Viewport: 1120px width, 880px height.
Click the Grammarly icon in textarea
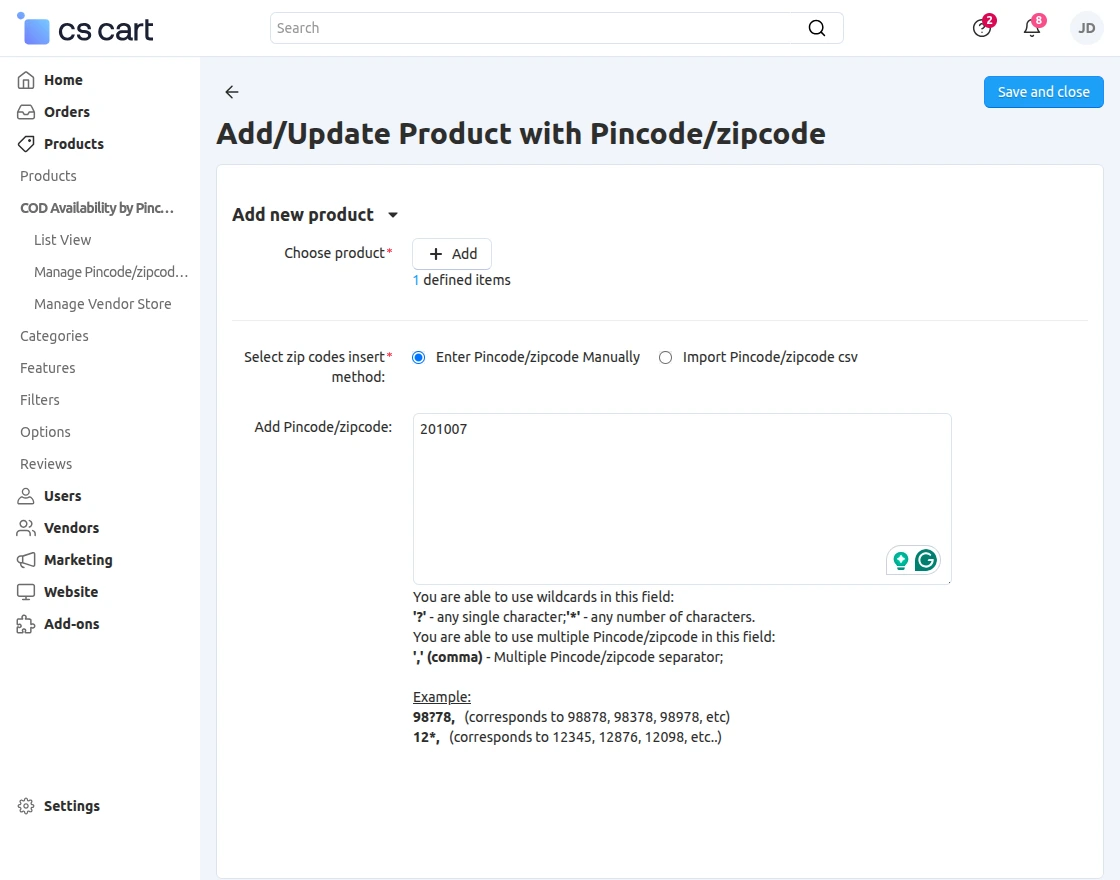[926, 560]
